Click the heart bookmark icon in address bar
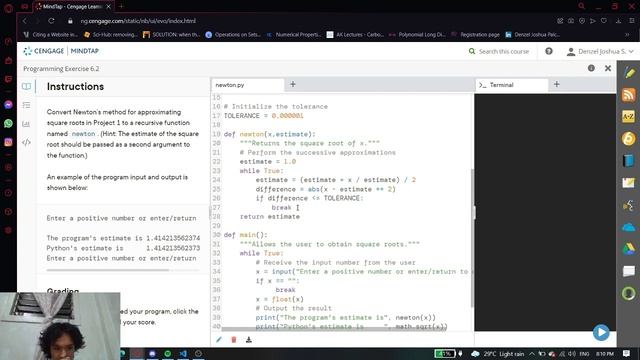 pyautogui.click(x=604, y=21)
